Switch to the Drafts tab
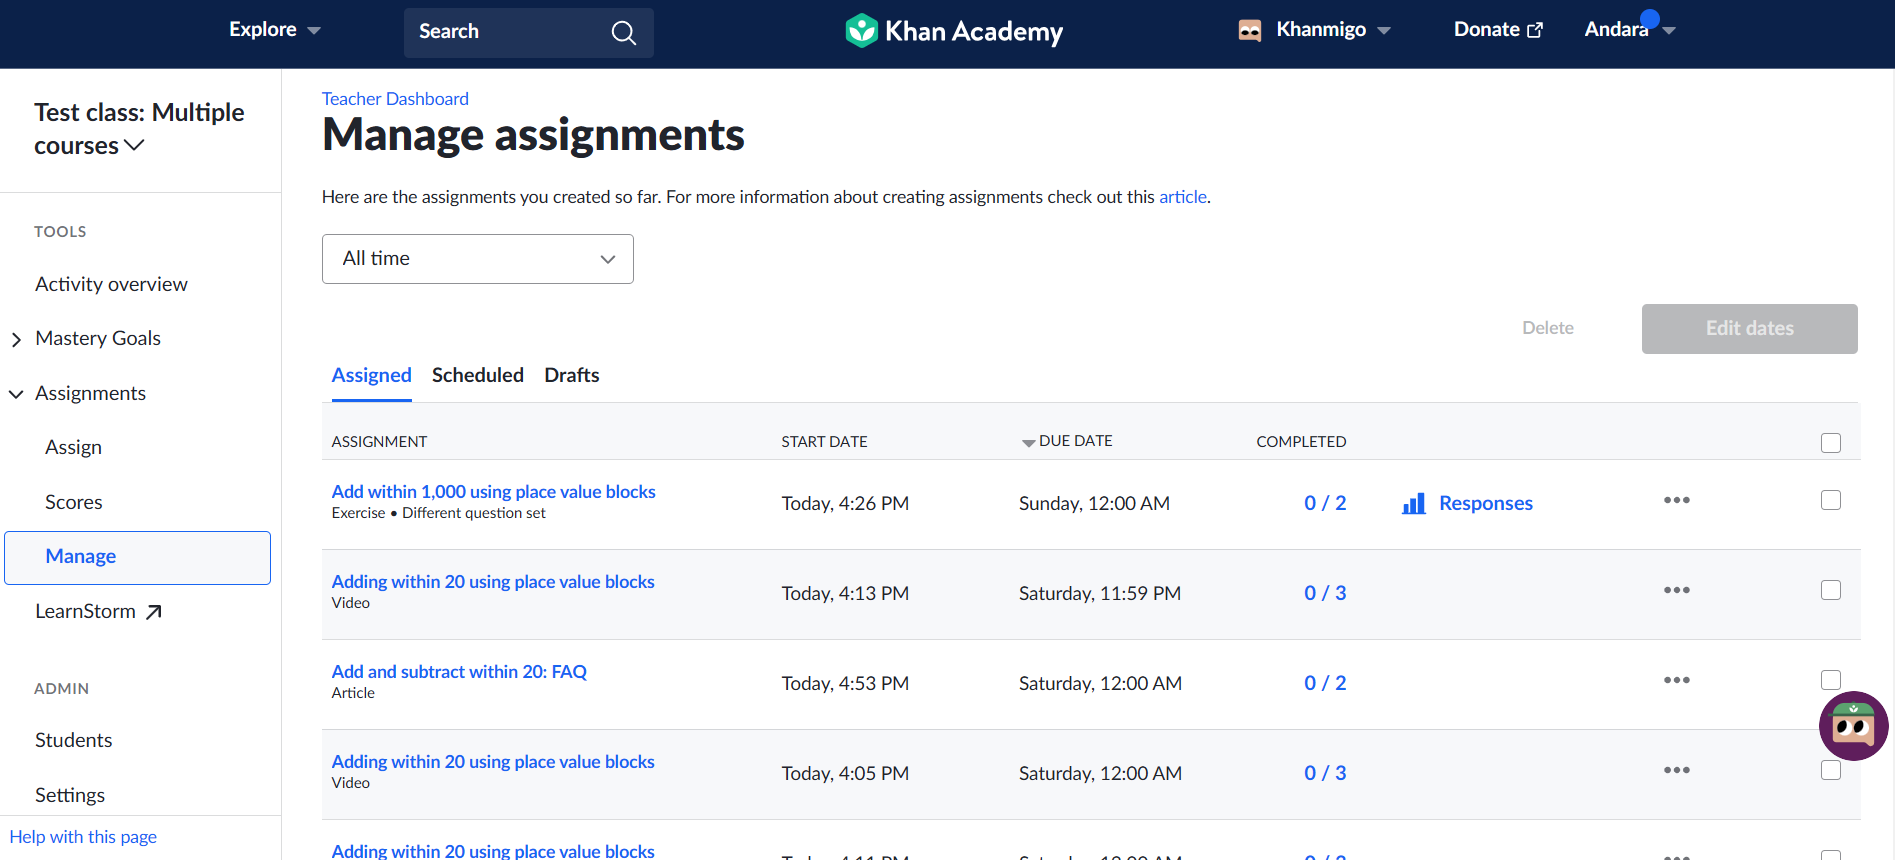This screenshot has height=860, width=1895. [572, 375]
